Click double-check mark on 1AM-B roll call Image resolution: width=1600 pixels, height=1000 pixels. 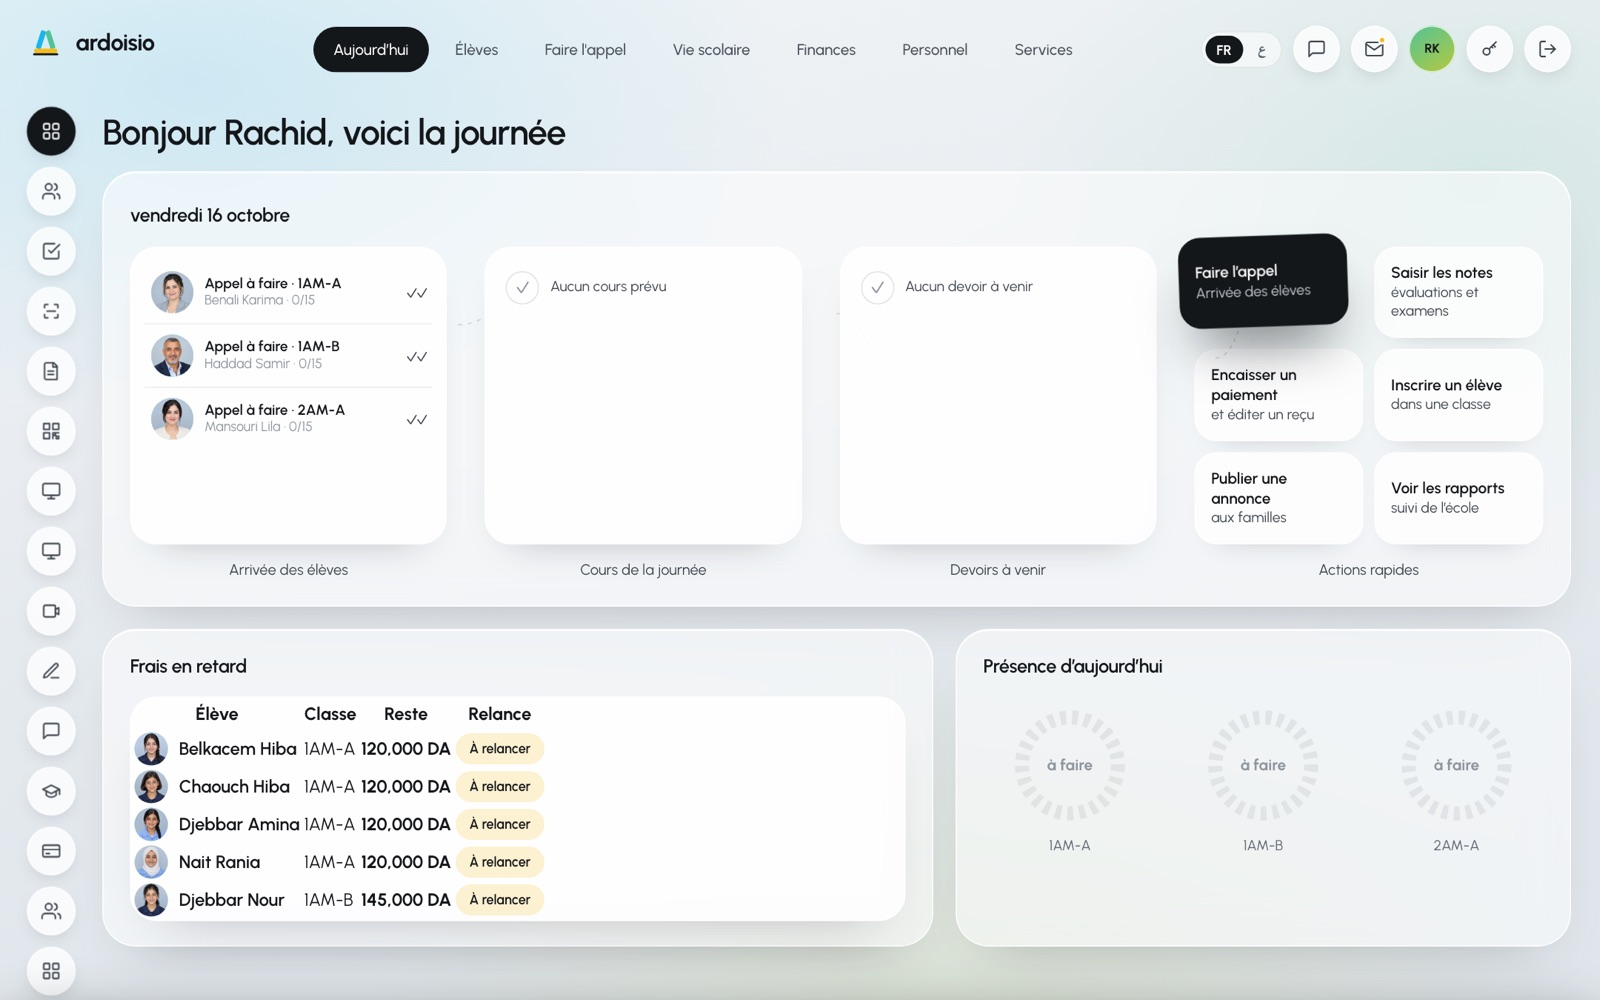(417, 356)
